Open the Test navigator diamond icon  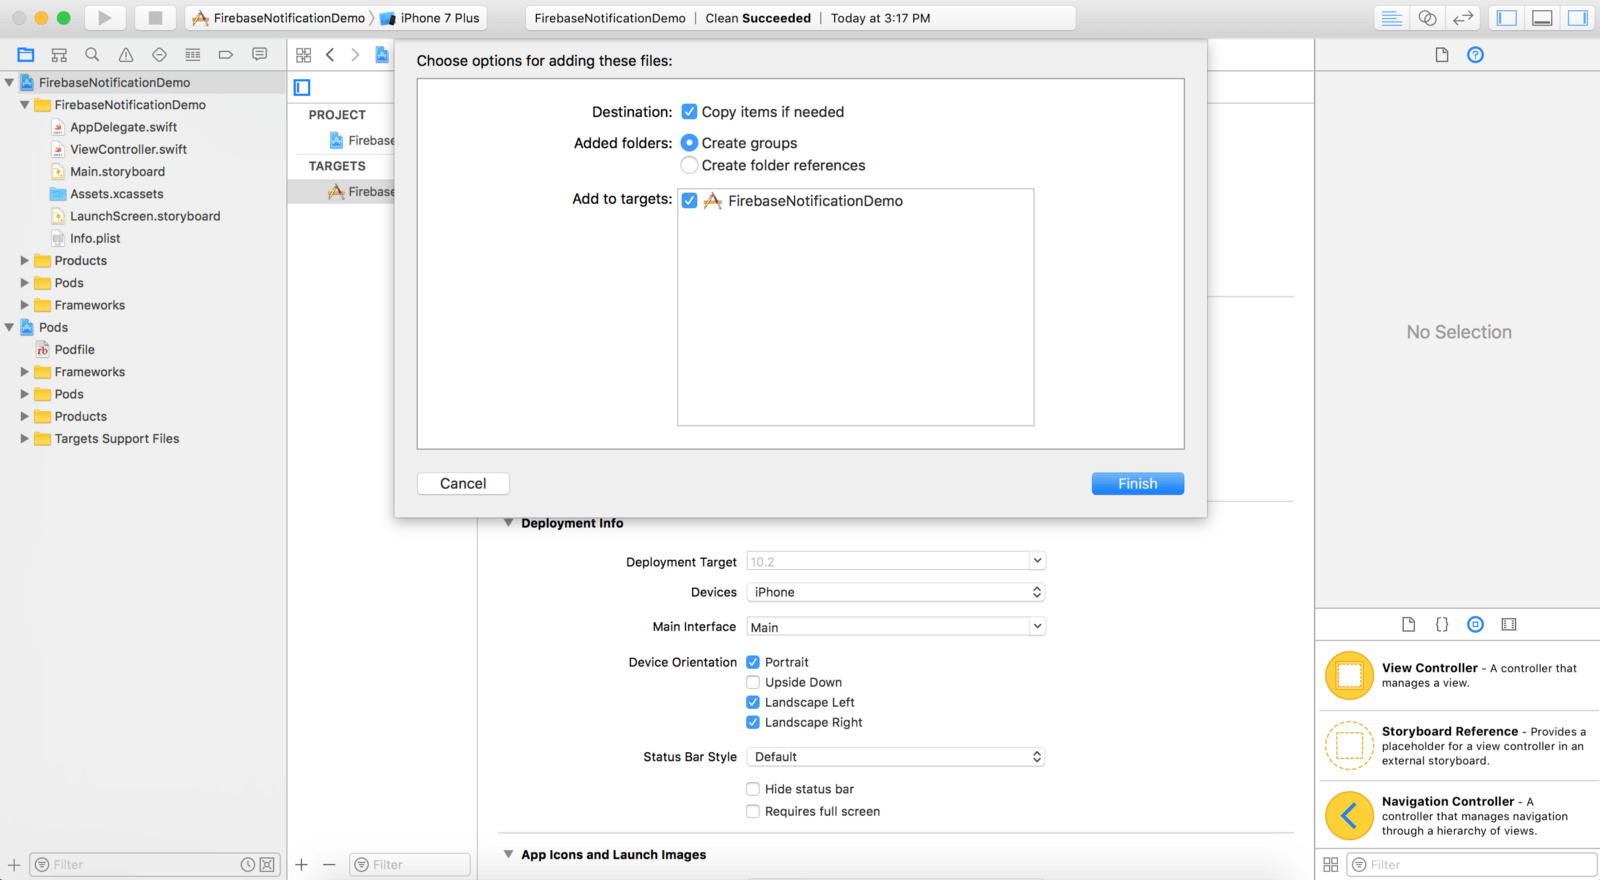pyautogui.click(x=159, y=55)
